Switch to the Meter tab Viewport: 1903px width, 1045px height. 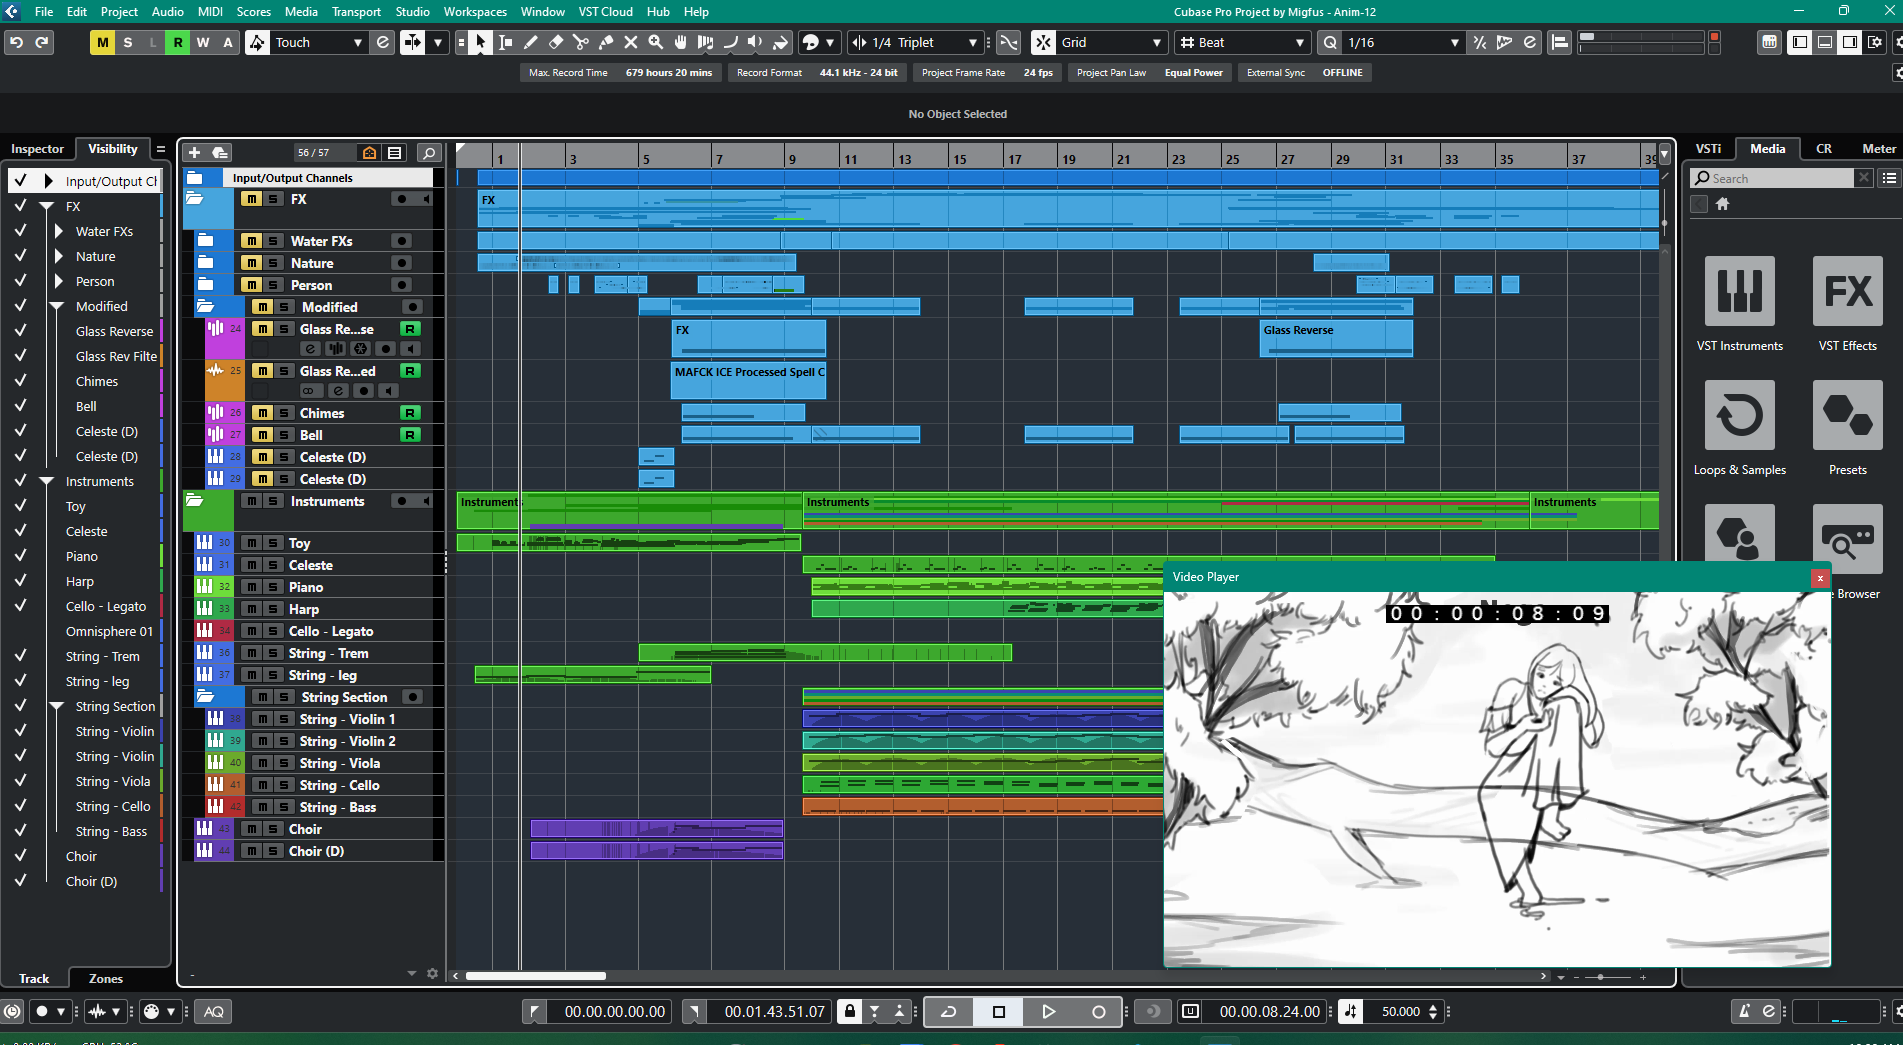click(1878, 149)
